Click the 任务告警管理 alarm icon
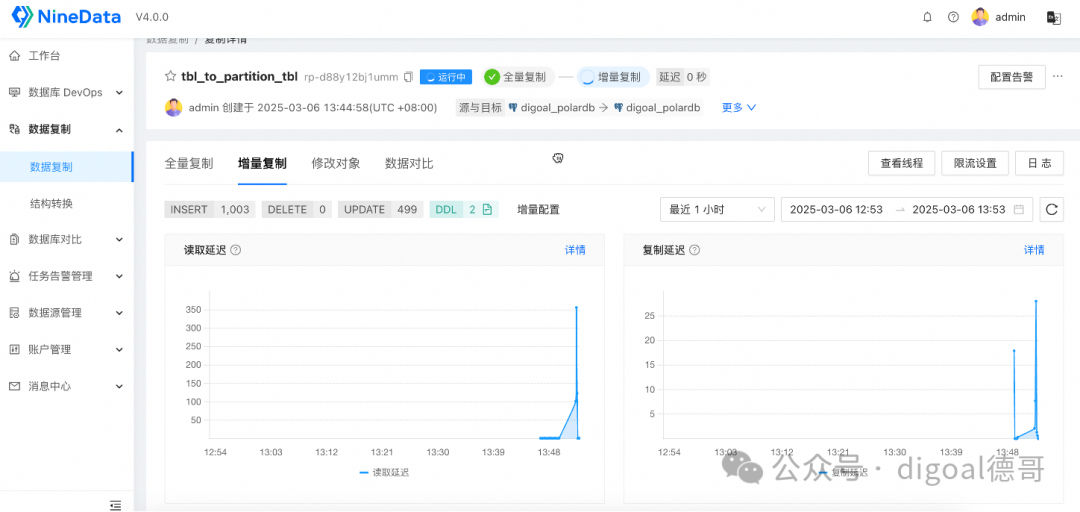Viewport: 1080px width, 512px height. point(14,276)
